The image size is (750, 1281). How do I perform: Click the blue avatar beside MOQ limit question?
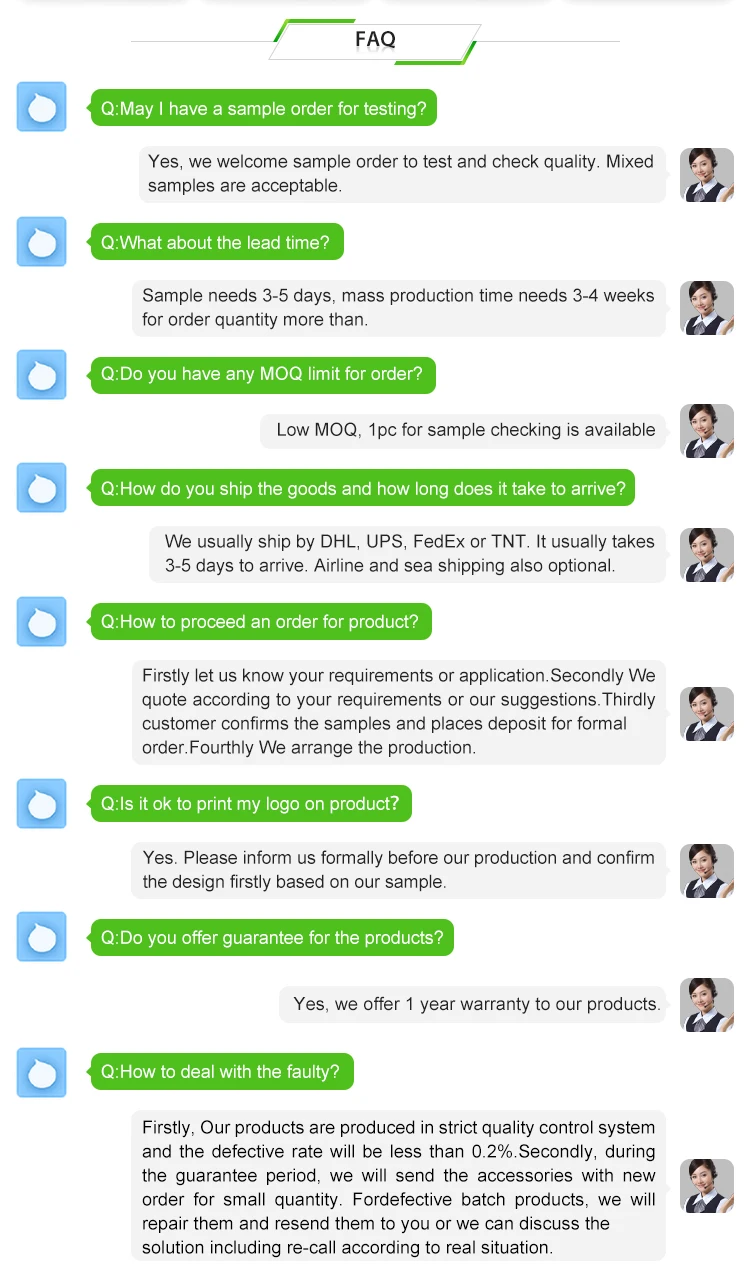coord(42,375)
